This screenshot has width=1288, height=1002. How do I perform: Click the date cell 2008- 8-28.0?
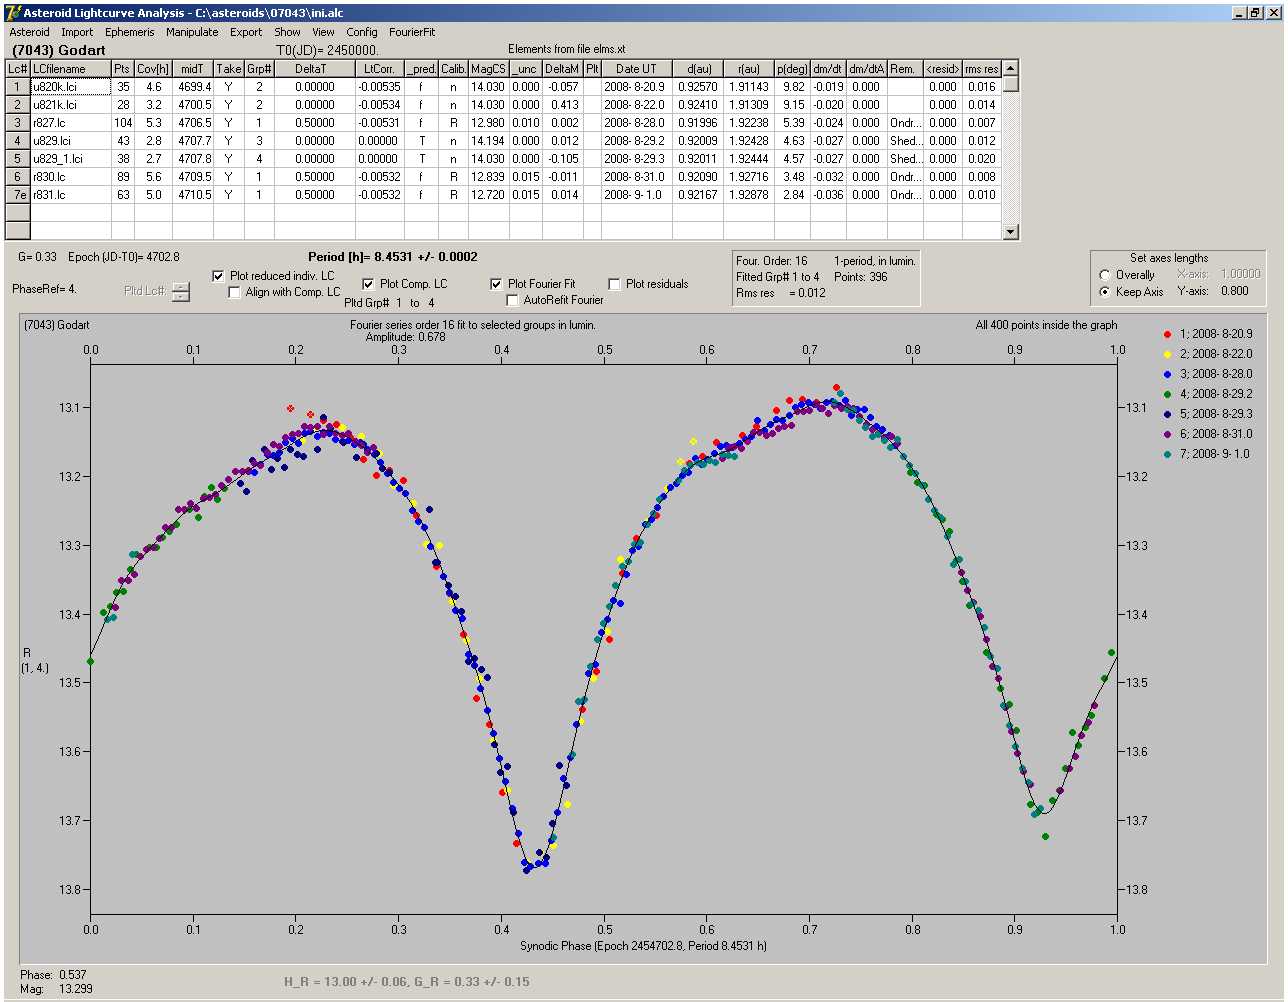click(636, 123)
